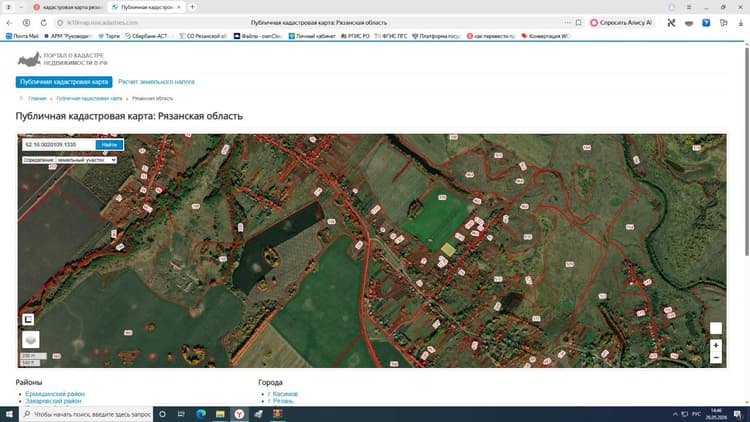Open Расчет земельного налога menu item
This screenshot has width=750, height=422.
click(x=156, y=82)
